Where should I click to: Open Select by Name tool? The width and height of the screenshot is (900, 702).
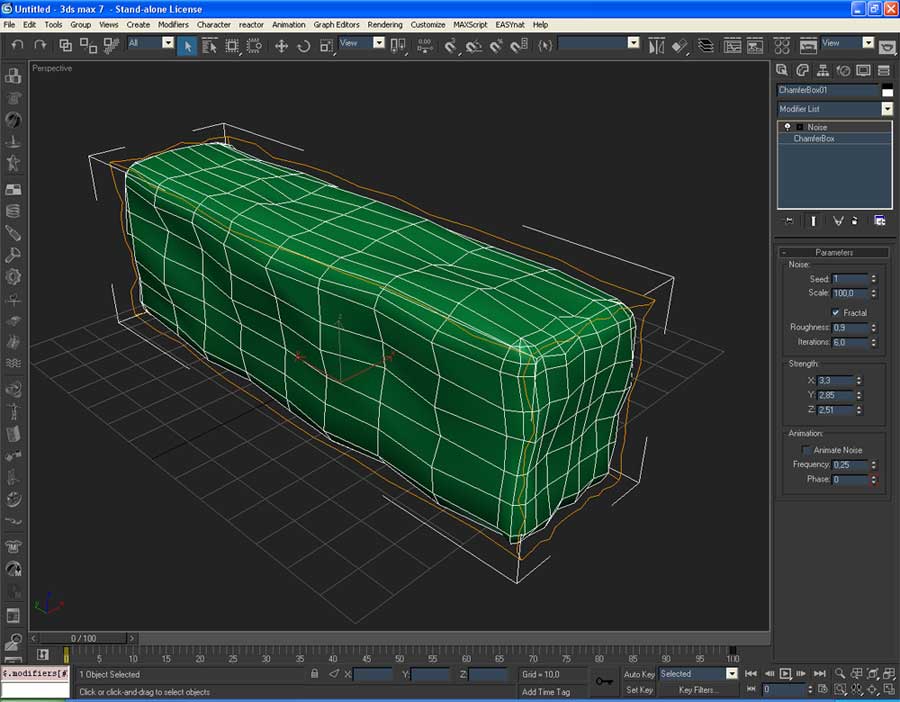click(210, 46)
